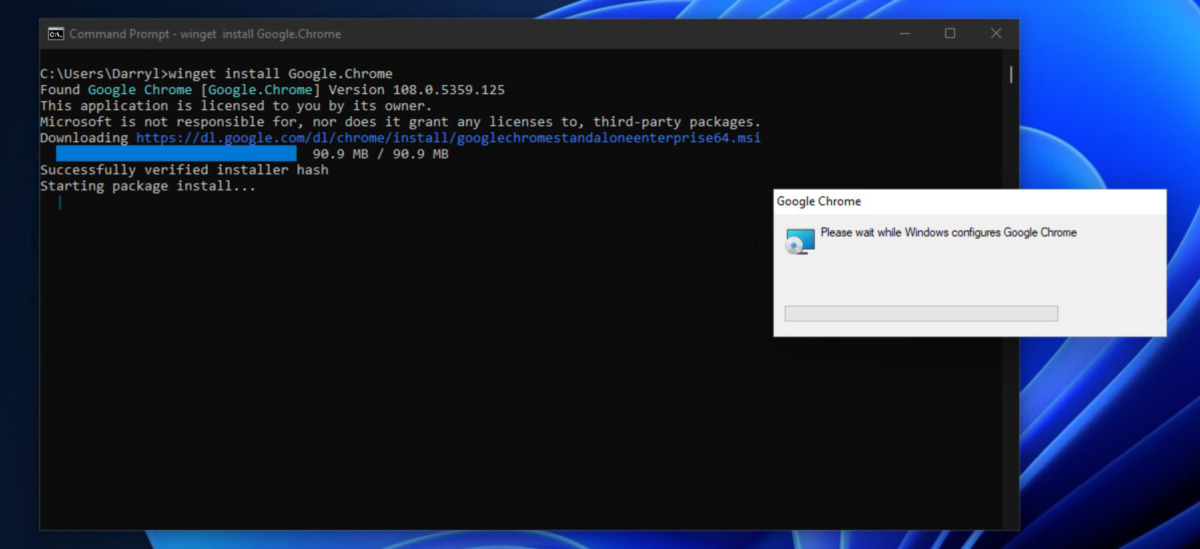Click the Command Prompt icon in title bar
Image resolution: width=1200 pixels, height=549 pixels.
pos(56,34)
